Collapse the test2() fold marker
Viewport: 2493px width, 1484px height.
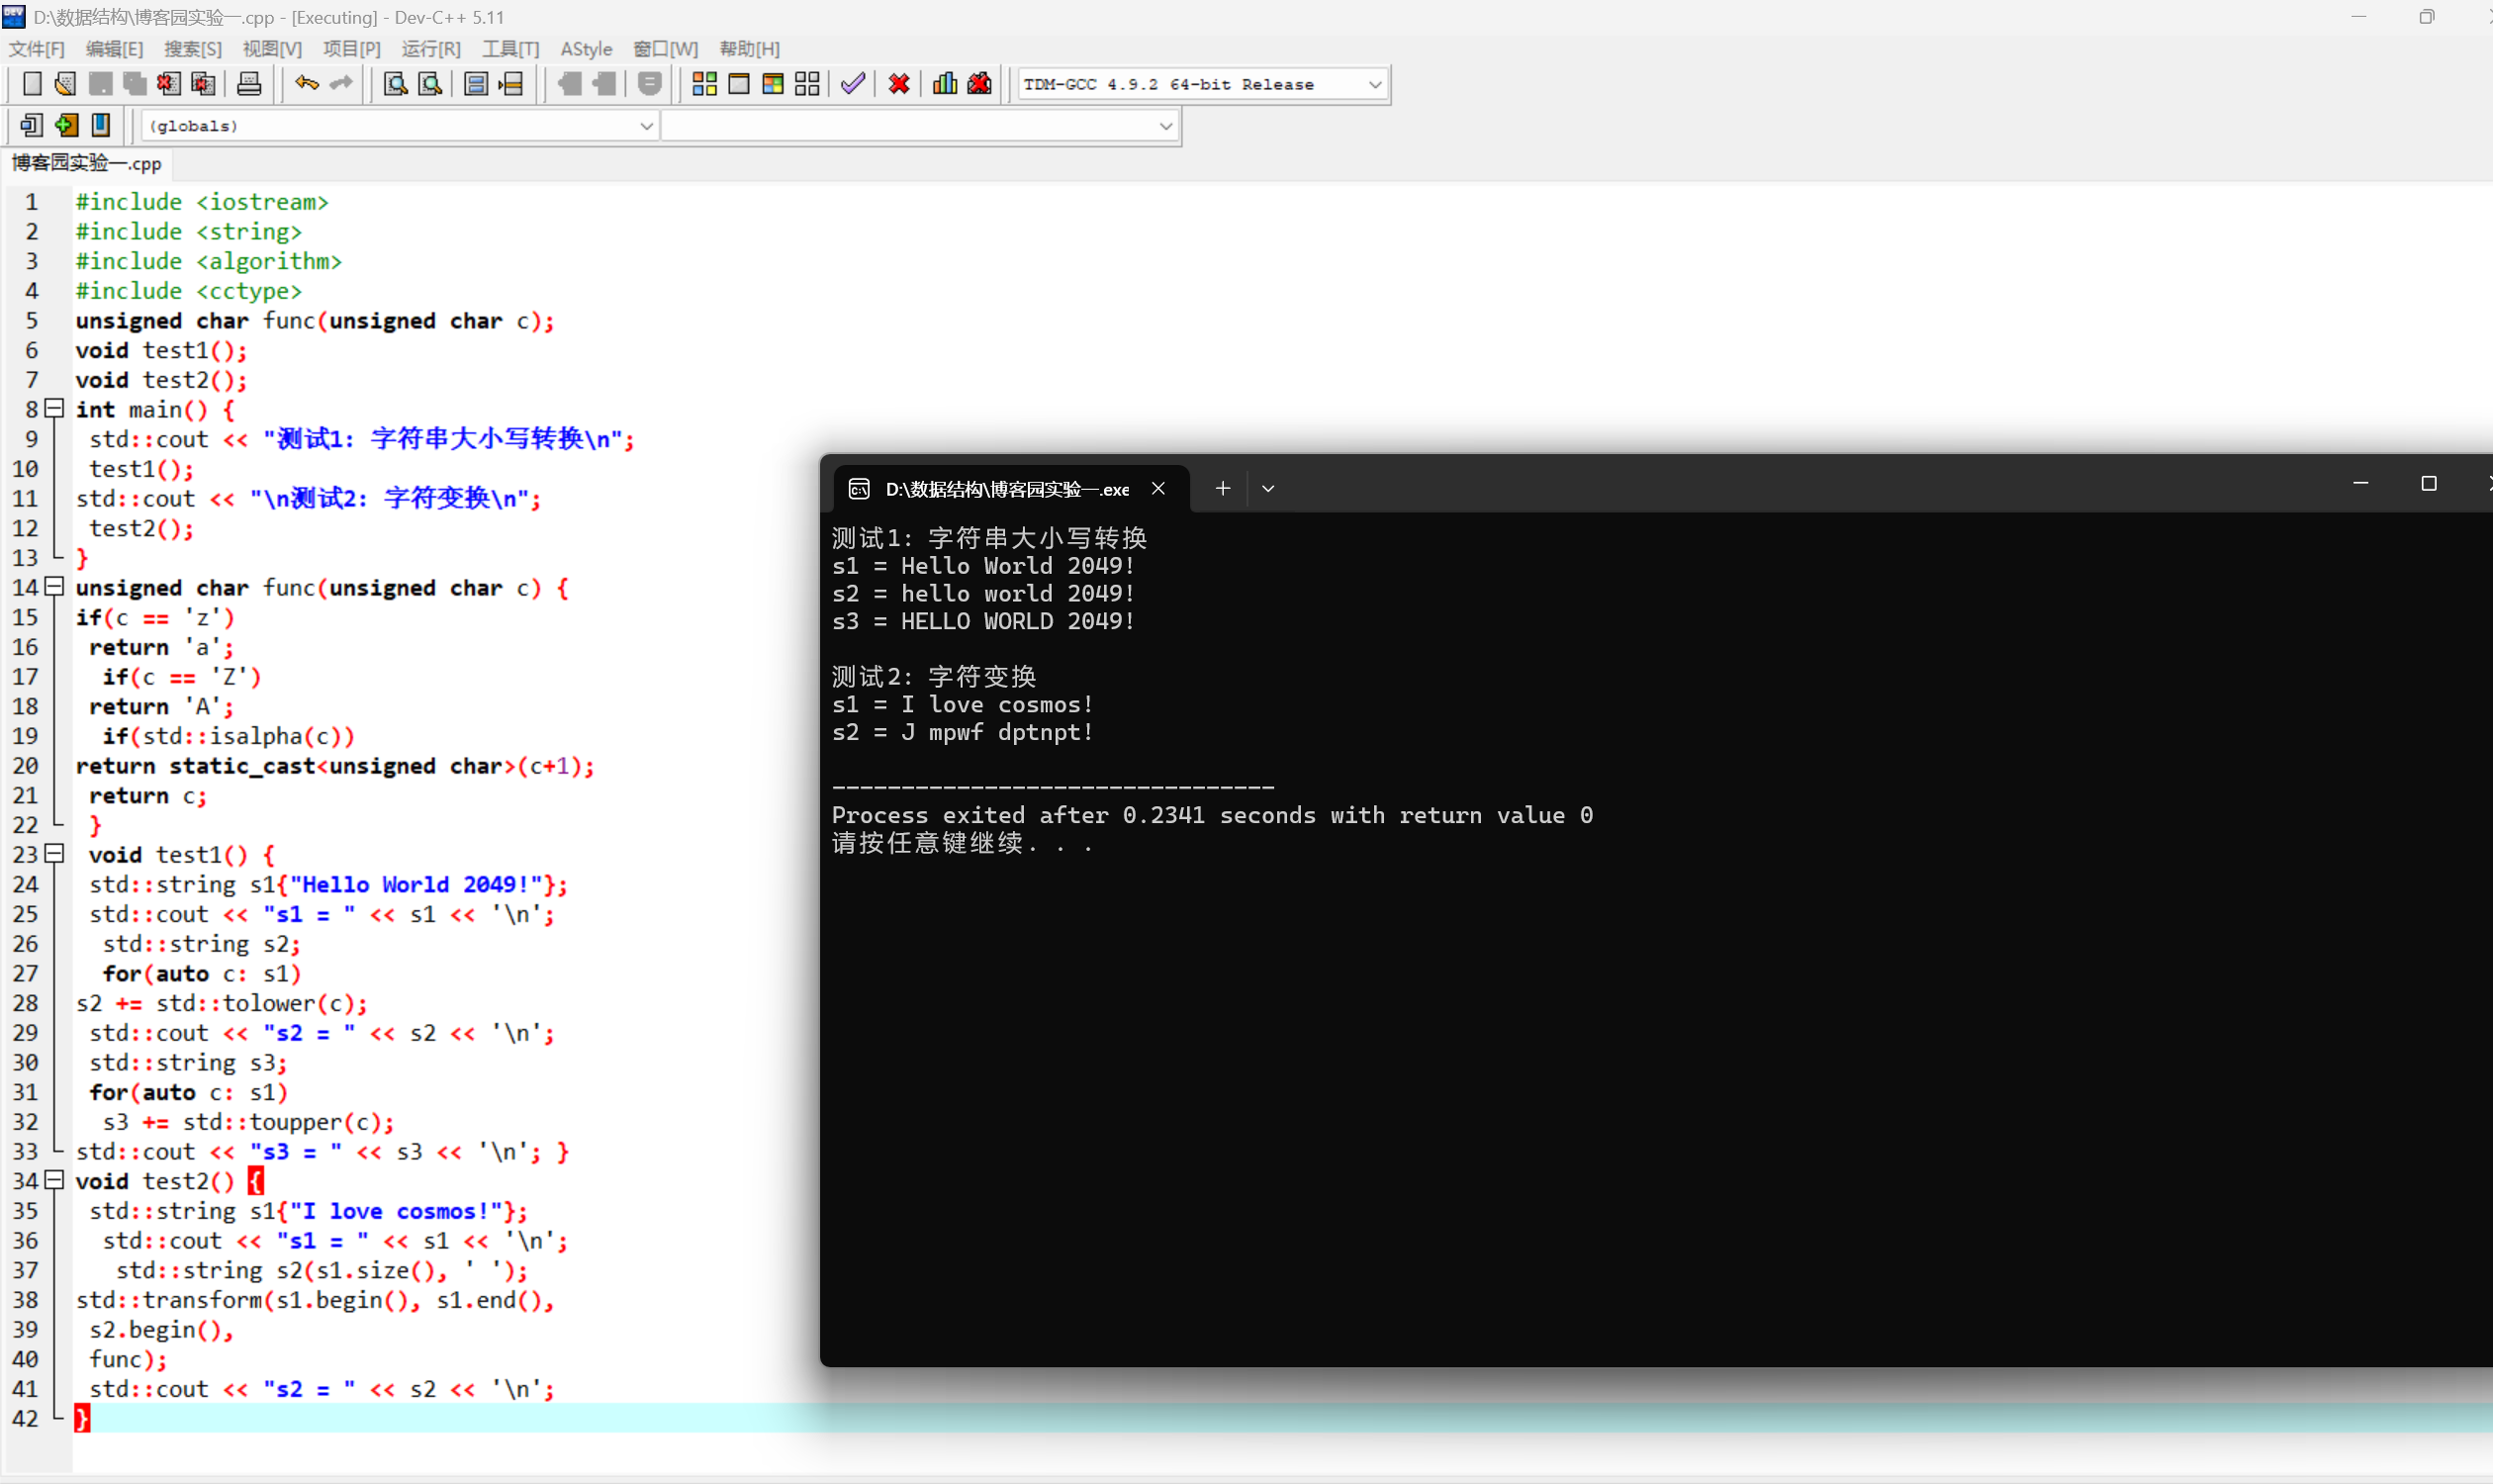click(x=55, y=1181)
